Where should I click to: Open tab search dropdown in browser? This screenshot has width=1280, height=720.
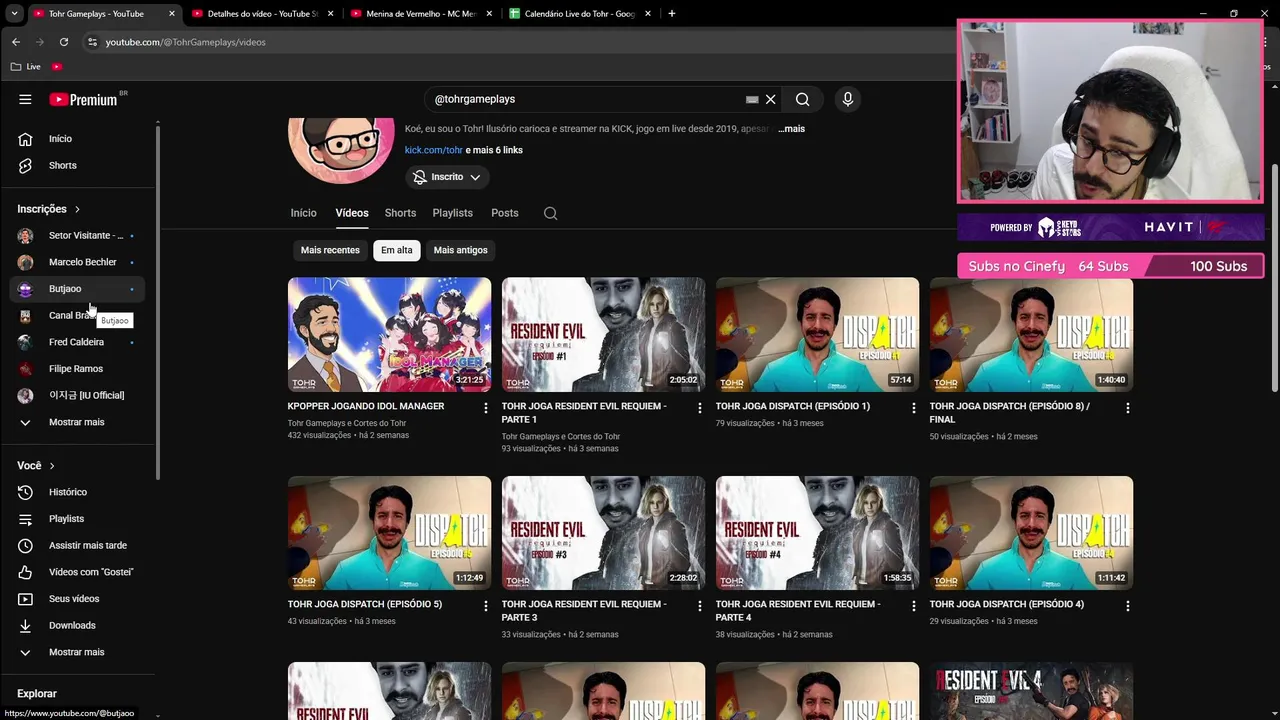14,14
